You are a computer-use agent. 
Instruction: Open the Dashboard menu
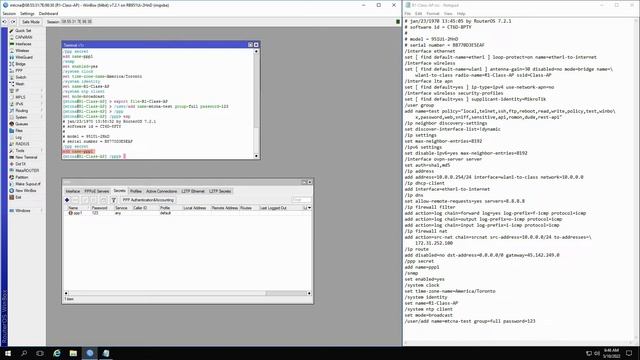[48, 13]
